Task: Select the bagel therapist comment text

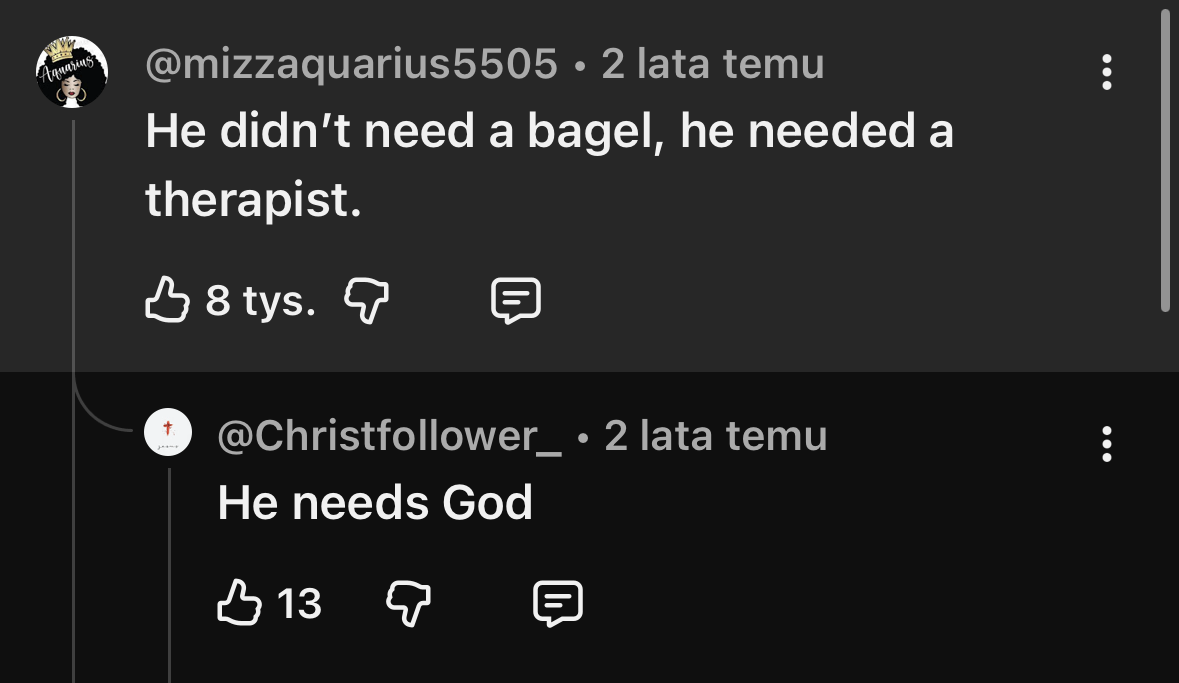Action: (550, 165)
